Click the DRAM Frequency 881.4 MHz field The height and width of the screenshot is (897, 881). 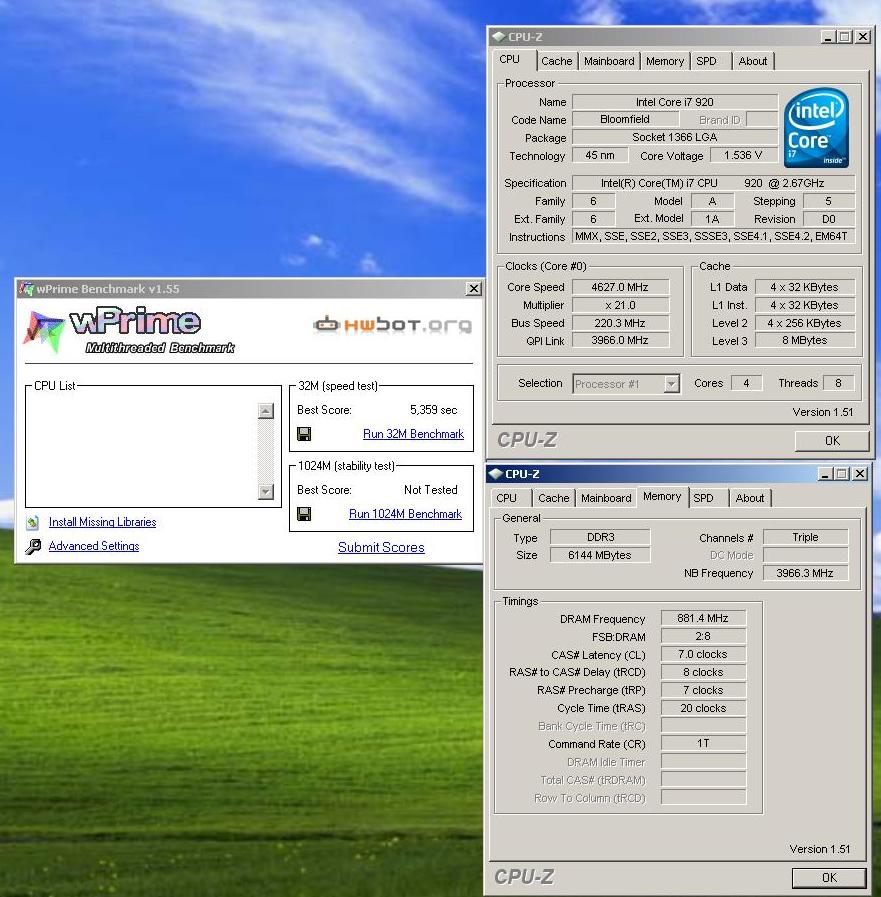pyautogui.click(x=703, y=618)
